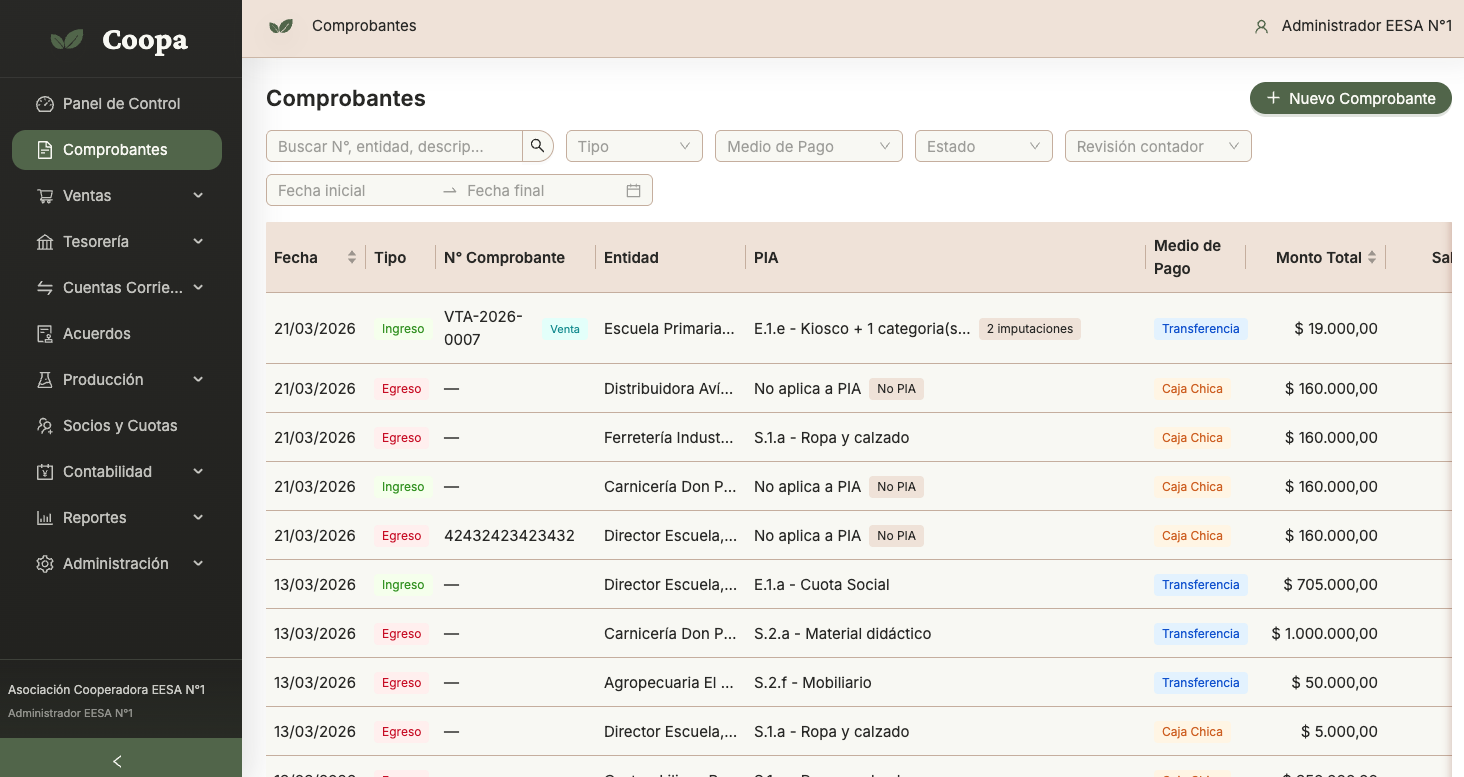Image resolution: width=1464 pixels, height=777 pixels.
Task: Click the $ 50.000,00 amount
Action: coord(1335,683)
